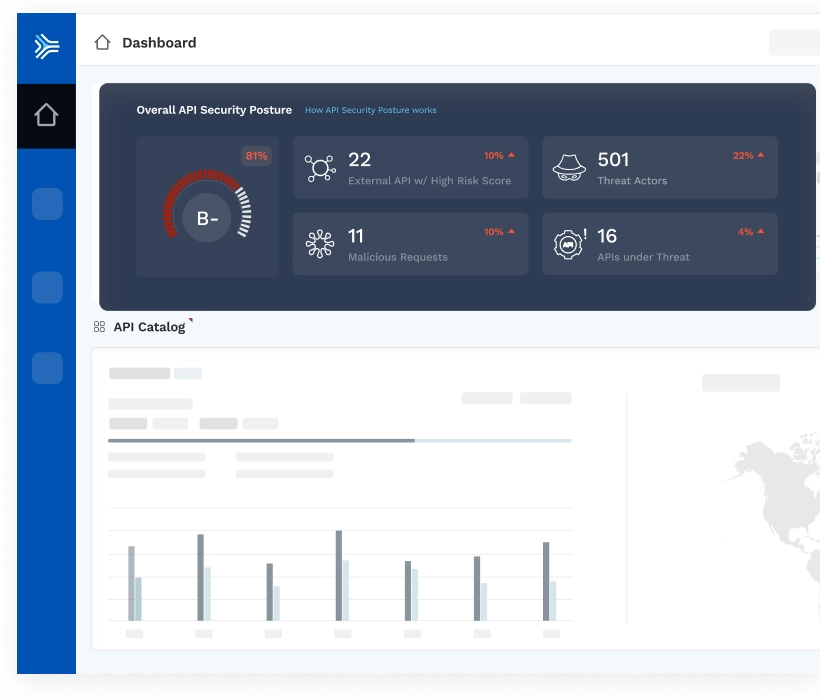This screenshot has height=700, width=820.
Task: Select the third sidebar menu item
Action: click(x=47, y=287)
